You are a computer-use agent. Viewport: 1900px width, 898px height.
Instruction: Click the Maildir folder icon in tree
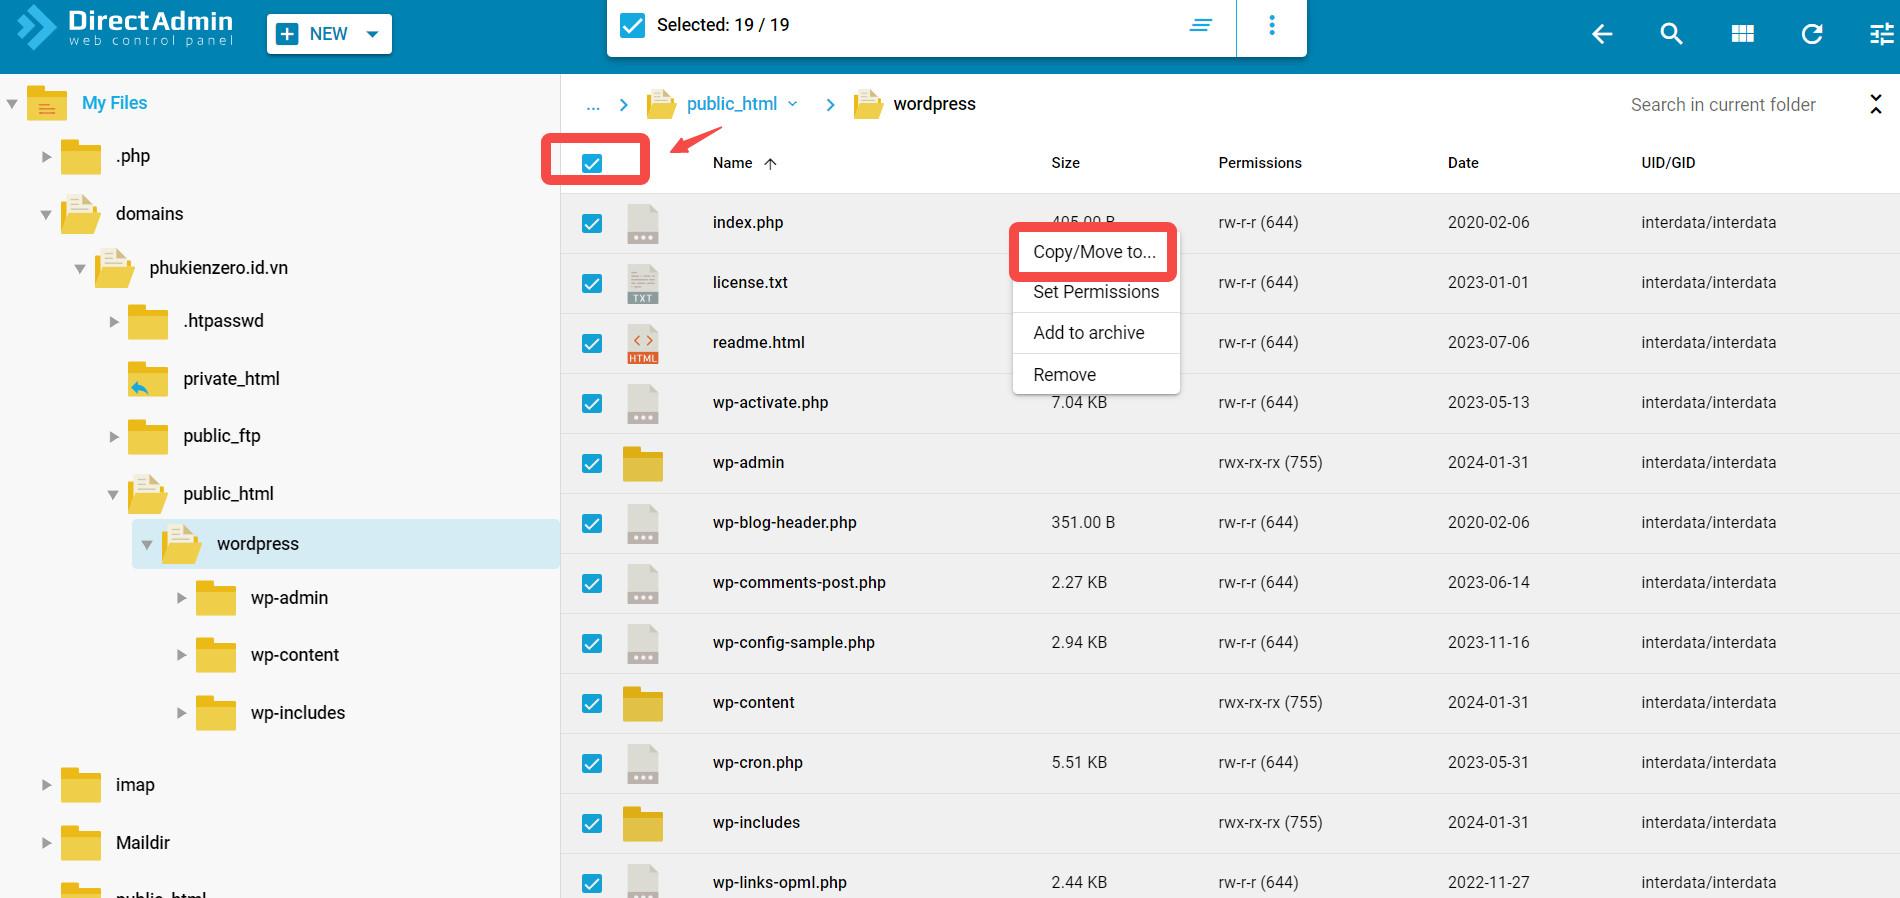coord(81,843)
